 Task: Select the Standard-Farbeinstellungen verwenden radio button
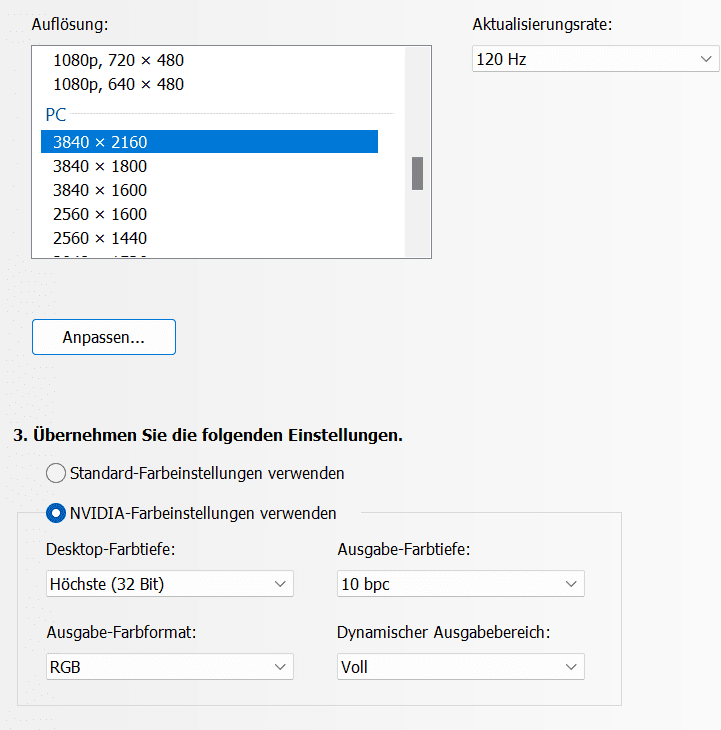tap(56, 472)
